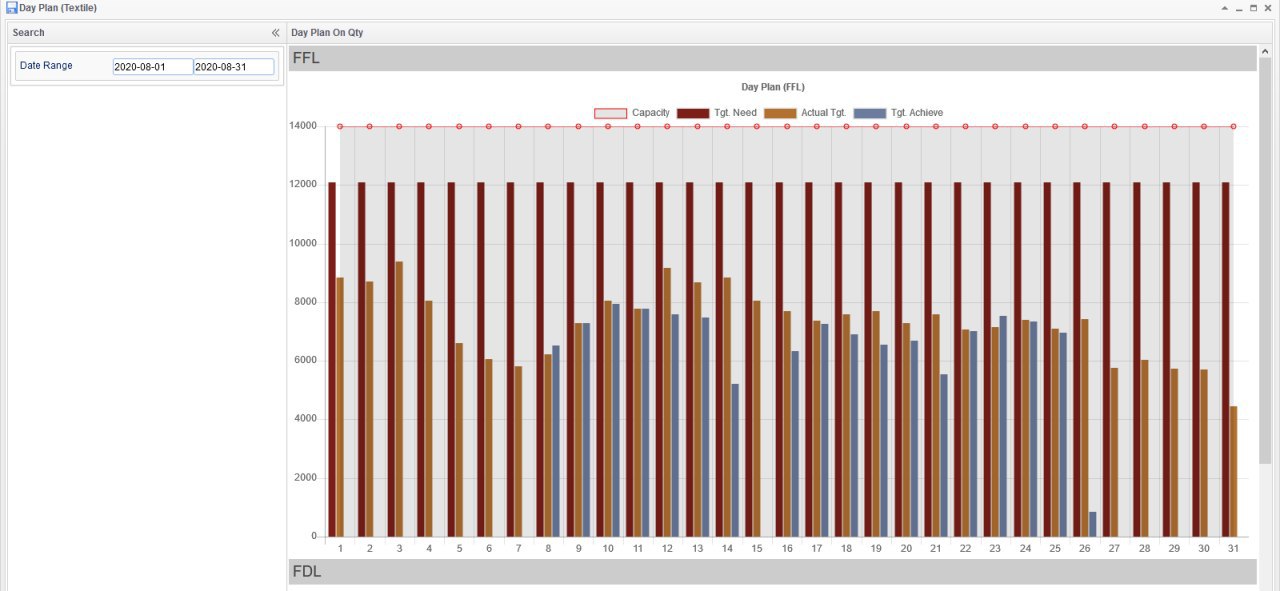
Task: Click the FFL section header
Action: 772,58
